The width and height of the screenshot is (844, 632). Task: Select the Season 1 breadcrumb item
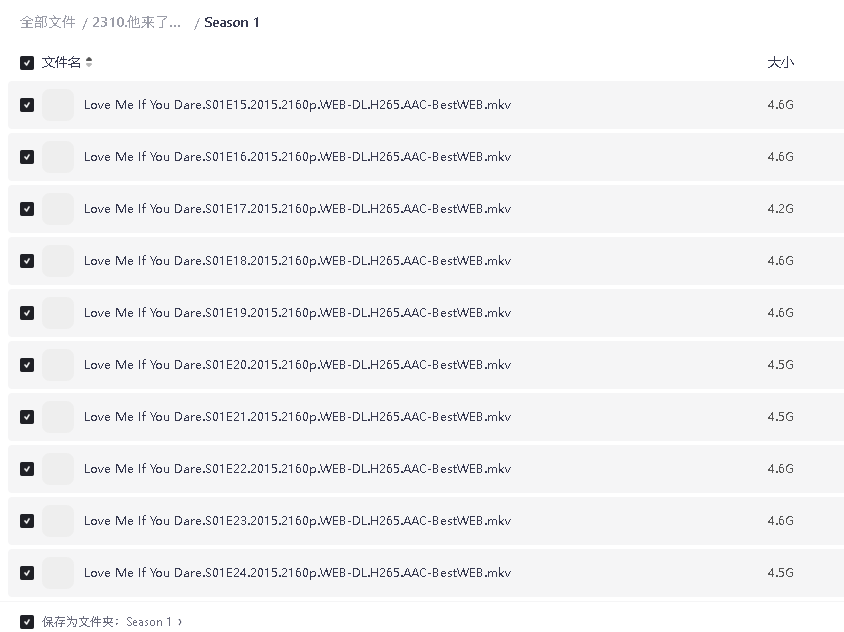click(x=232, y=22)
